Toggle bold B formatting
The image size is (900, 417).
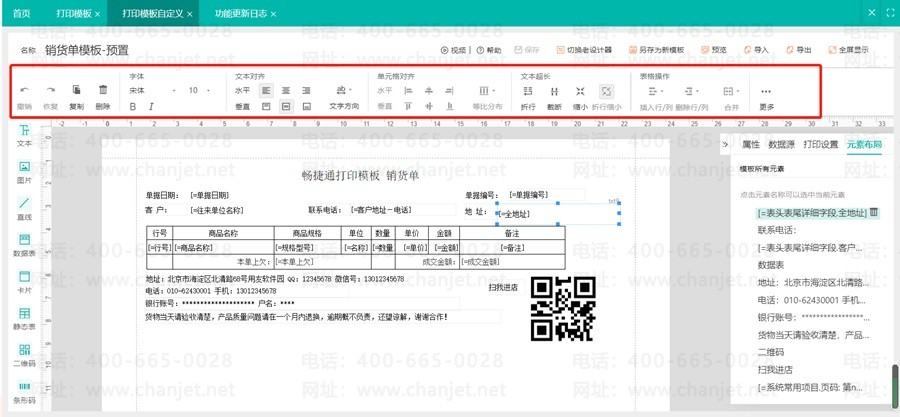tap(133, 106)
